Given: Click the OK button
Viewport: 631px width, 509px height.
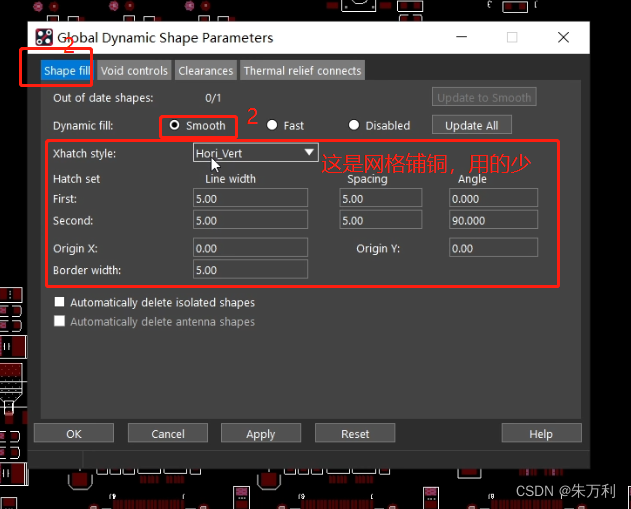Looking at the screenshot, I should 74,434.
